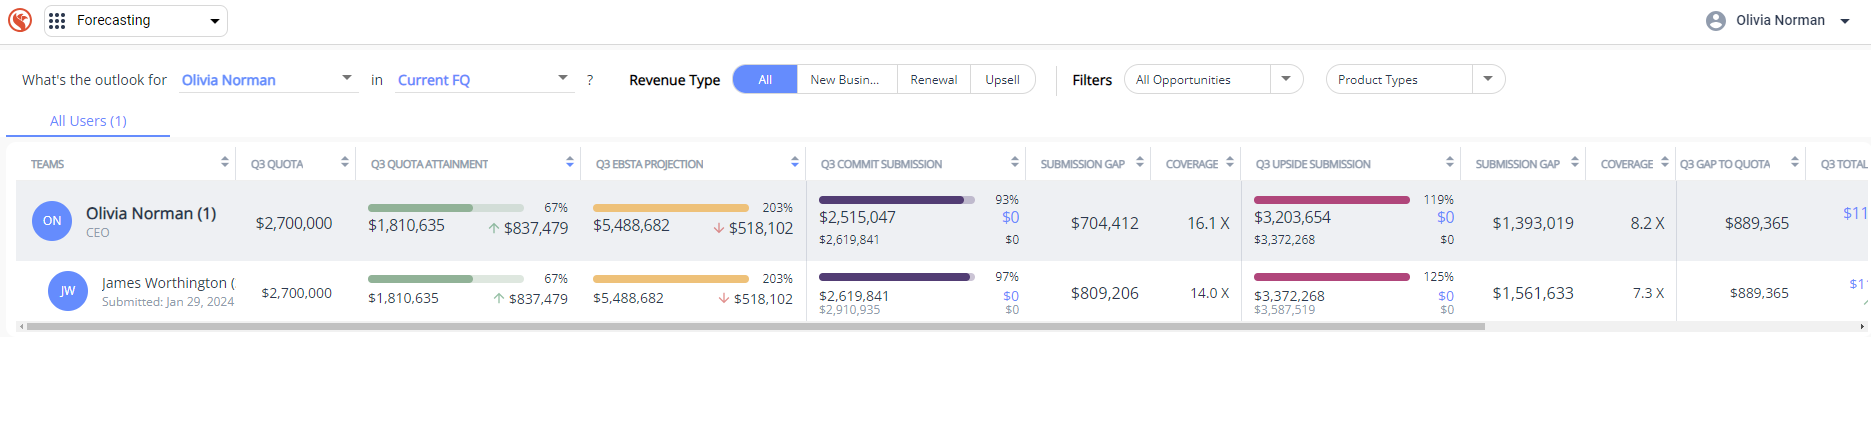The image size is (1871, 425).
Task: Switch revenue type to Upsell
Action: 1002,80
